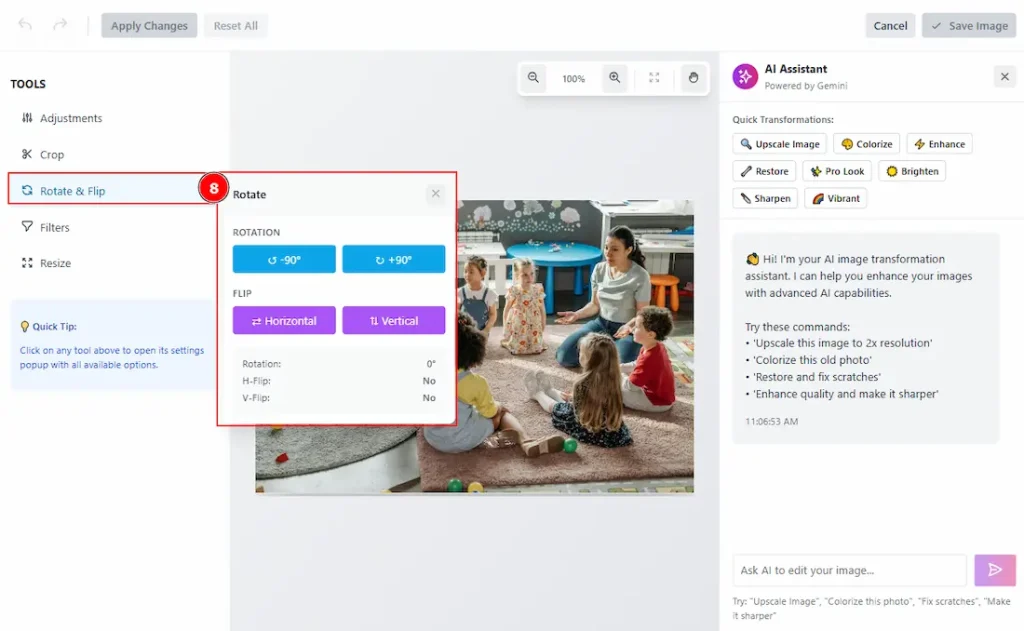Zoom in with the magnifier plus icon
This screenshot has height=631, width=1024.
pyautogui.click(x=614, y=78)
